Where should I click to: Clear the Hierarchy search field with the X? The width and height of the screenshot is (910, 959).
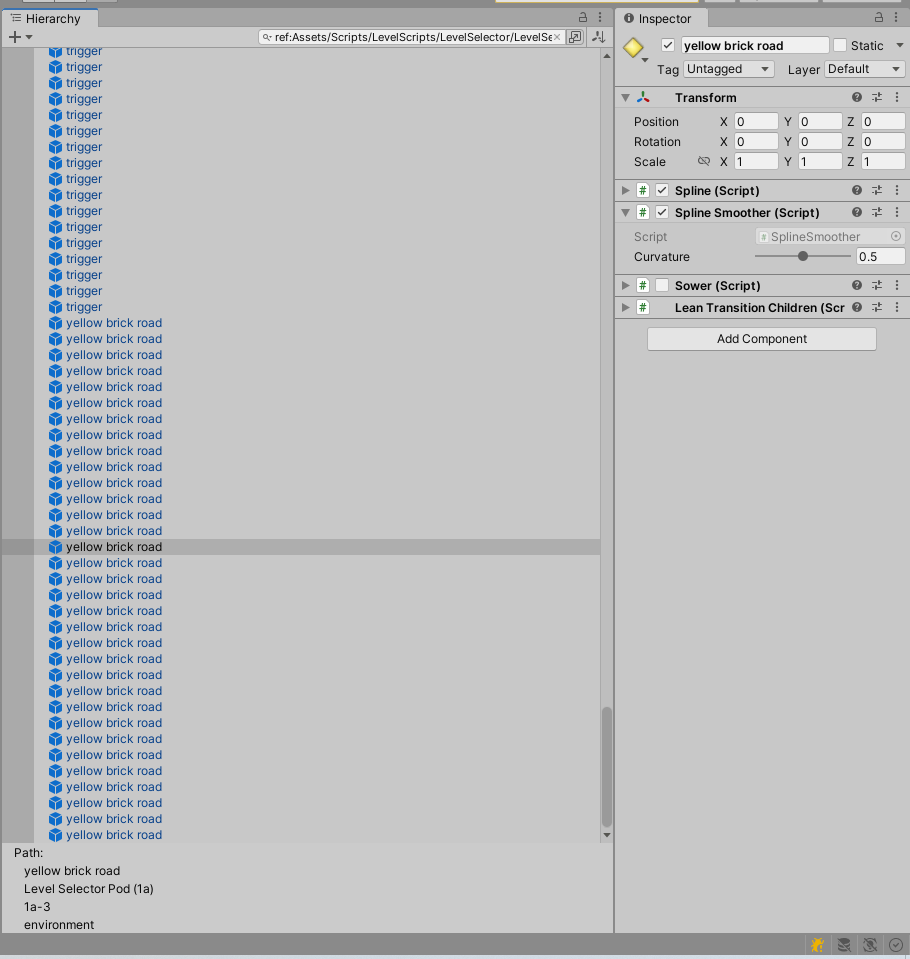(x=557, y=37)
